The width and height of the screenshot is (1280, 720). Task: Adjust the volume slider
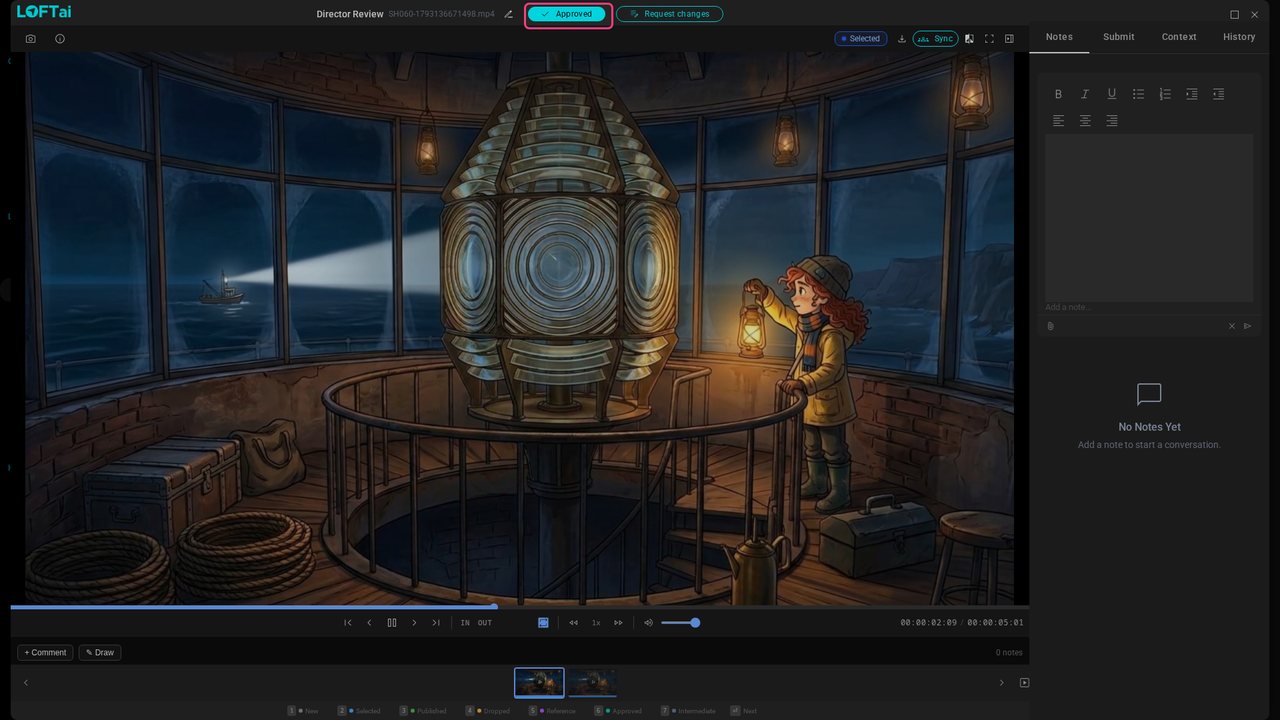(680, 623)
